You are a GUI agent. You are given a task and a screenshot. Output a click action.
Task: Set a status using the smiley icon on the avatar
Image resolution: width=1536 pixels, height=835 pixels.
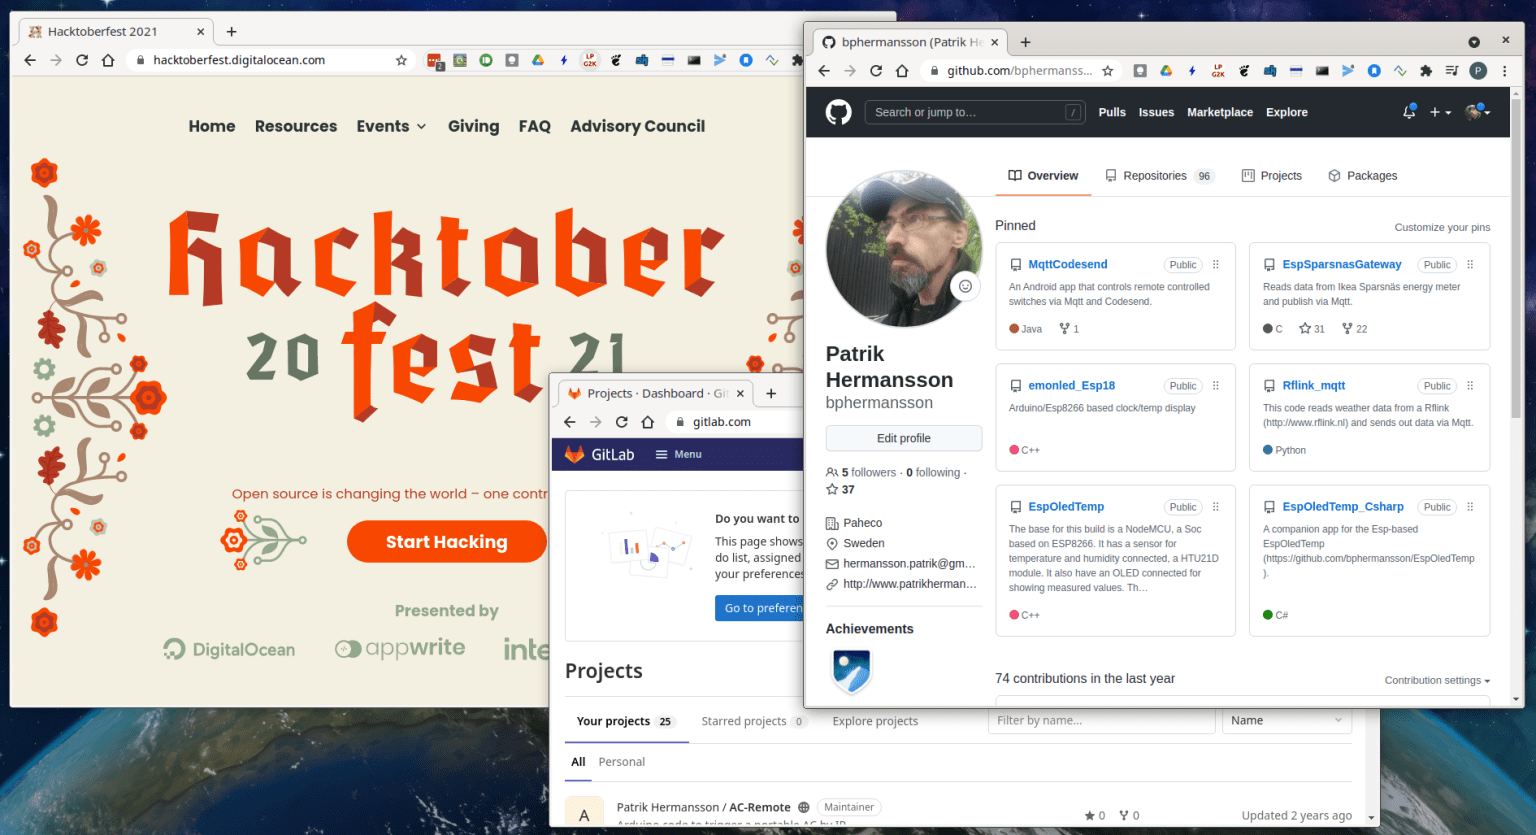coord(965,285)
